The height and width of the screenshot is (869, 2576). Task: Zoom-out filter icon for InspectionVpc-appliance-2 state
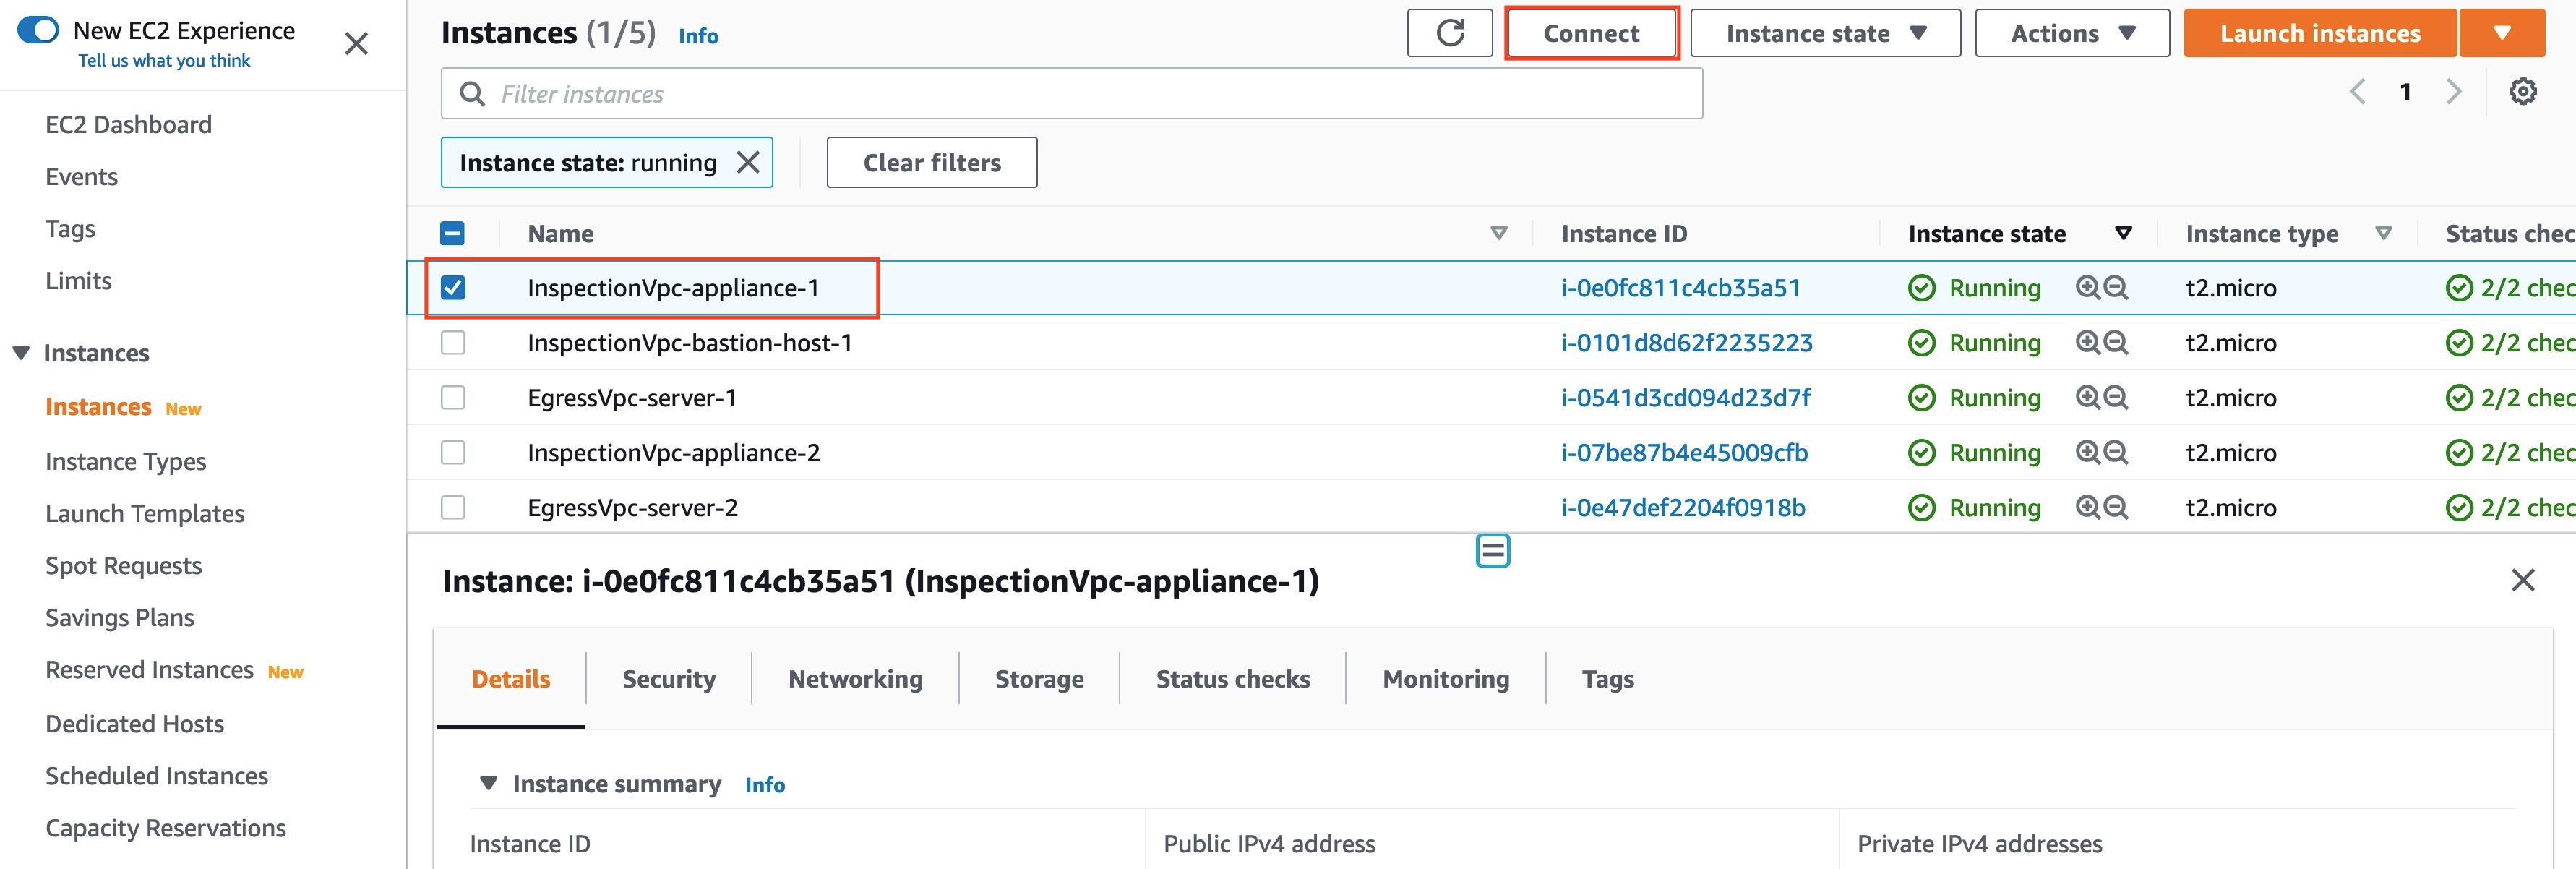[x=2115, y=453]
